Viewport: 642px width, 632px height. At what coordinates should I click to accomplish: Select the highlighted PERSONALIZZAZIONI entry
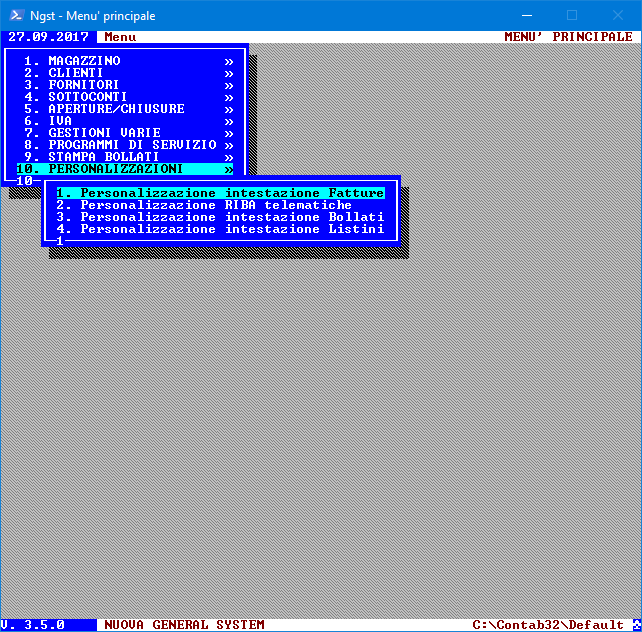[116, 169]
